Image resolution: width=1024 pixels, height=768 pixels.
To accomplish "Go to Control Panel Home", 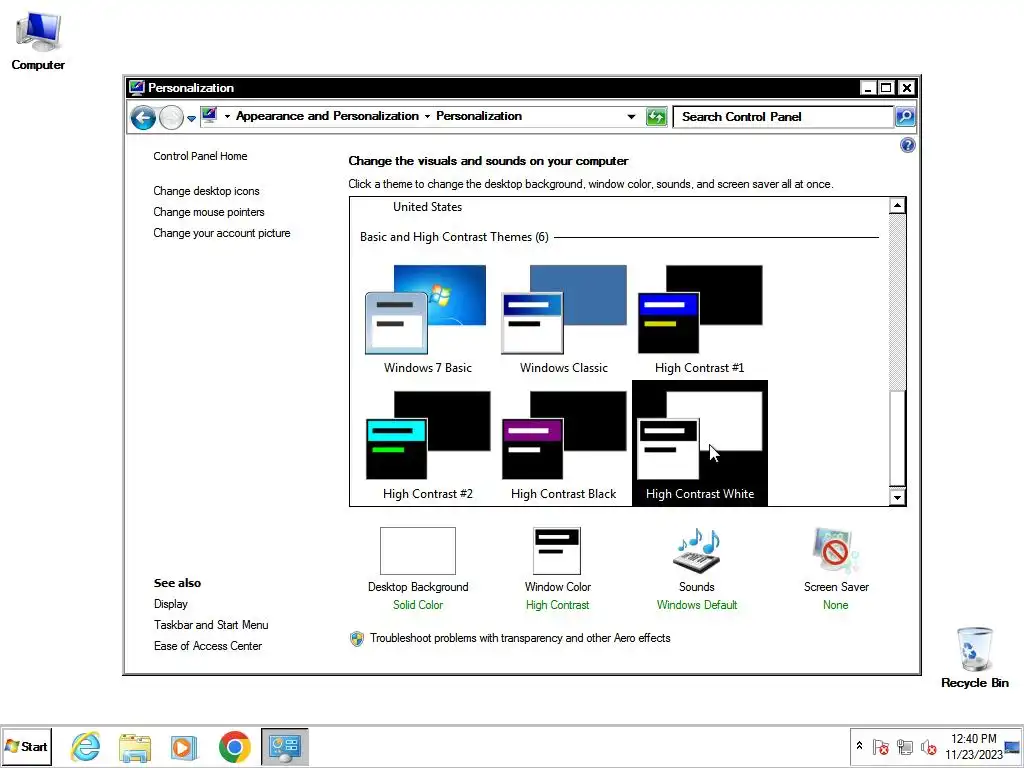I will pyautogui.click(x=200, y=156).
